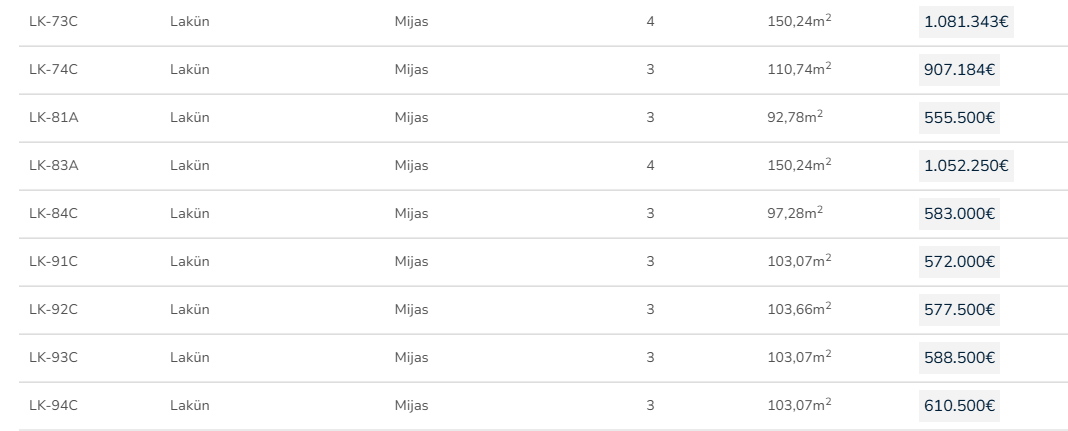This screenshot has width=1068, height=431.
Task: Click the LK-81A property reference
Action: (53, 117)
